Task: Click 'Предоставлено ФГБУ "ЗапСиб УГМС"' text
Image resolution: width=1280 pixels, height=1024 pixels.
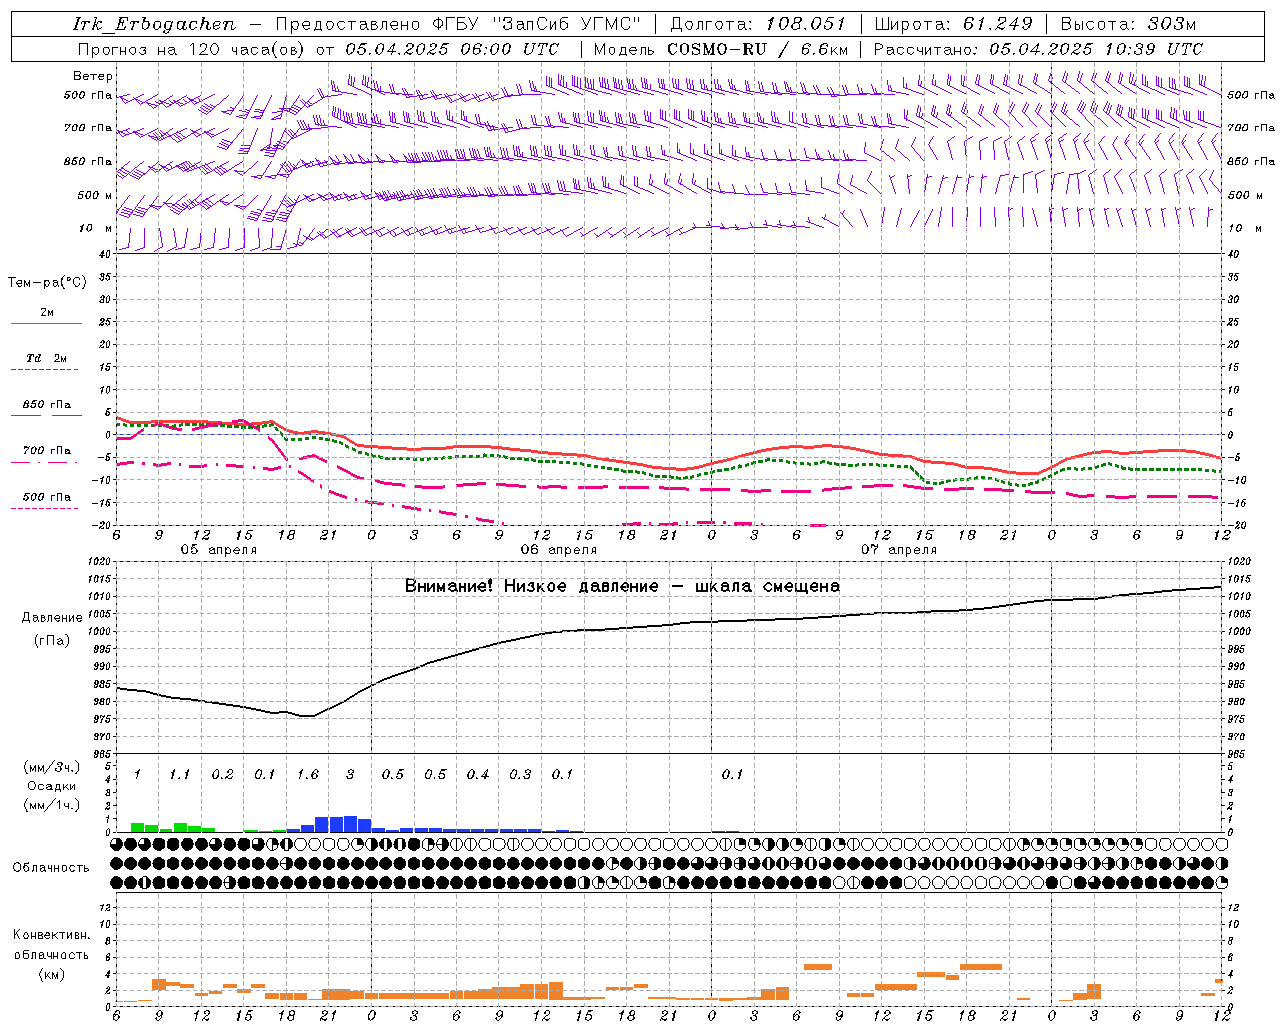Action: [457, 24]
